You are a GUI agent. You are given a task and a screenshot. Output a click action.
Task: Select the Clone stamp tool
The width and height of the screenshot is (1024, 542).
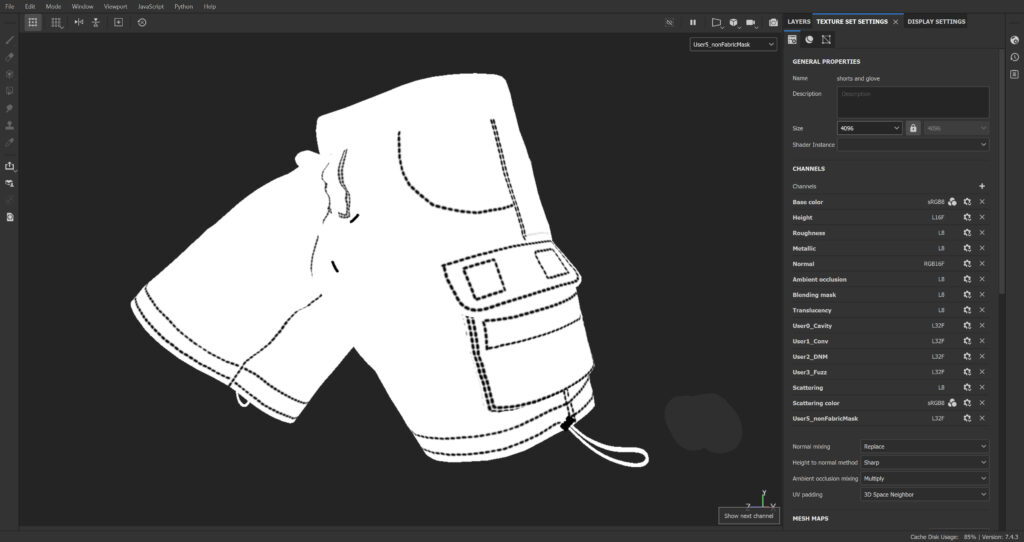[x=10, y=125]
